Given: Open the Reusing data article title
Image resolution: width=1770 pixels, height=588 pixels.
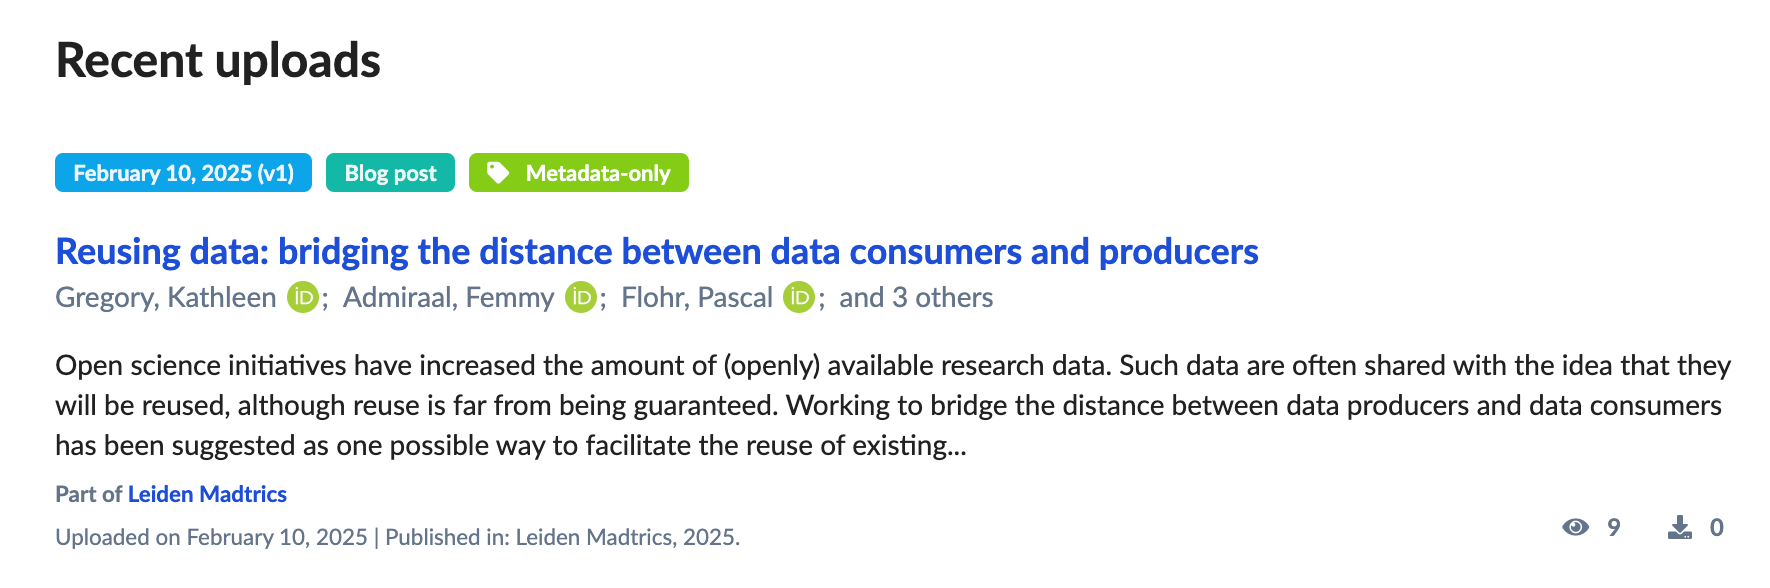Looking at the screenshot, I should [x=656, y=252].
